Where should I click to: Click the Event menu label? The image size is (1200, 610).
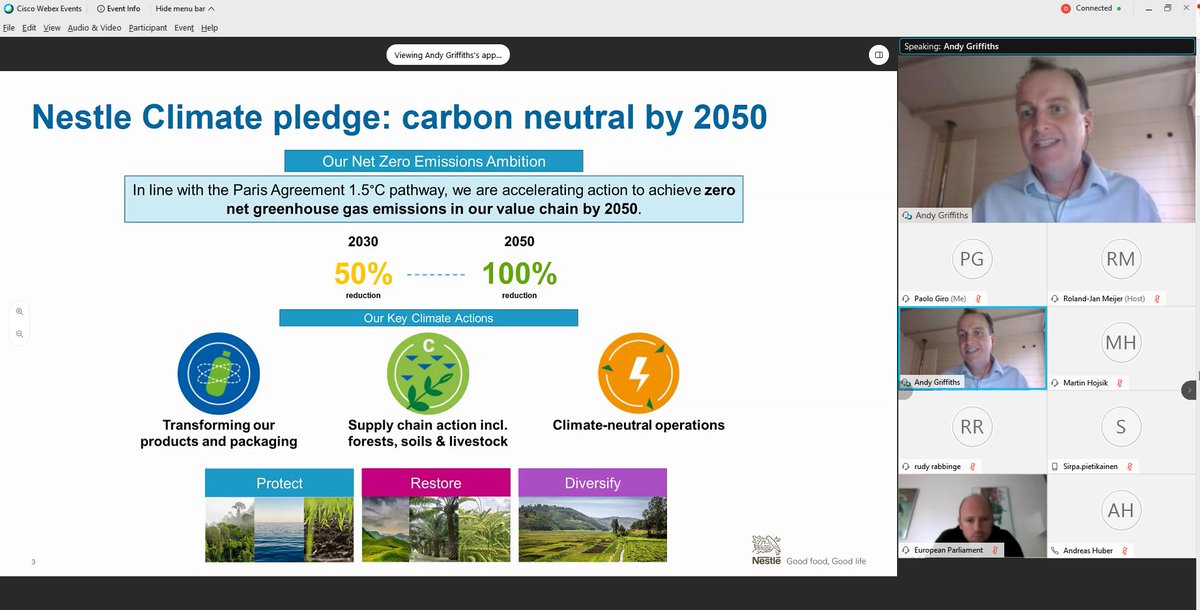click(x=182, y=27)
